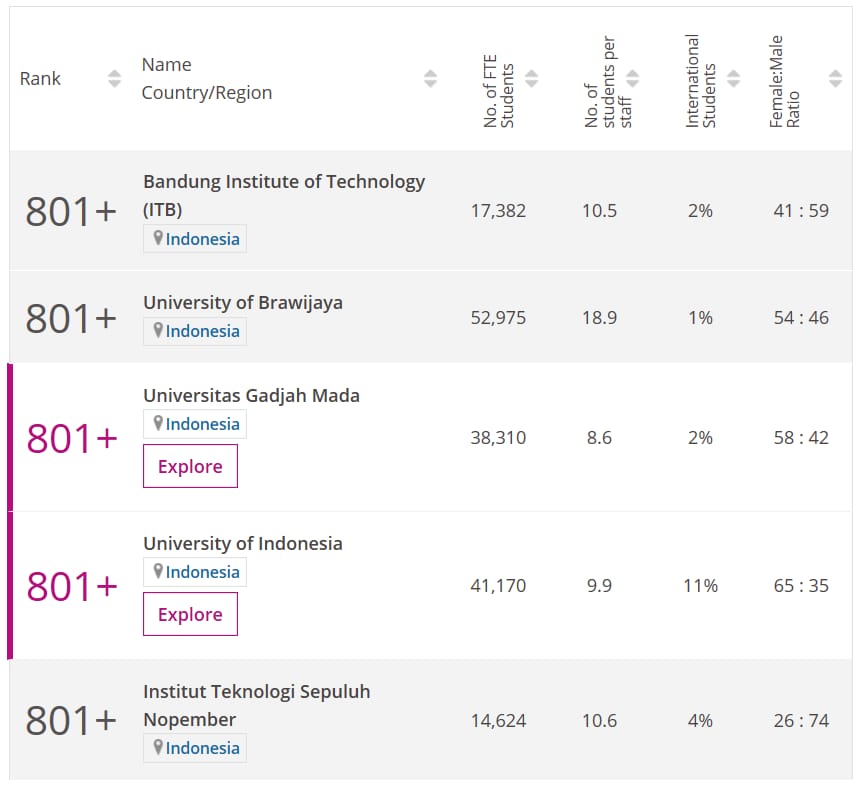Sort by International Students arrows
This screenshot has width=862, height=787.
tap(733, 78)
